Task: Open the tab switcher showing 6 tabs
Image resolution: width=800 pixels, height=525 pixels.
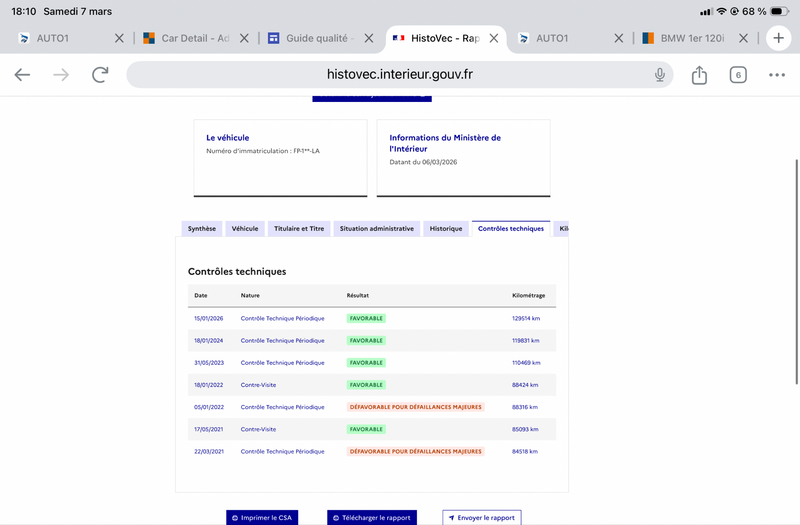Action: pos(738,75)
